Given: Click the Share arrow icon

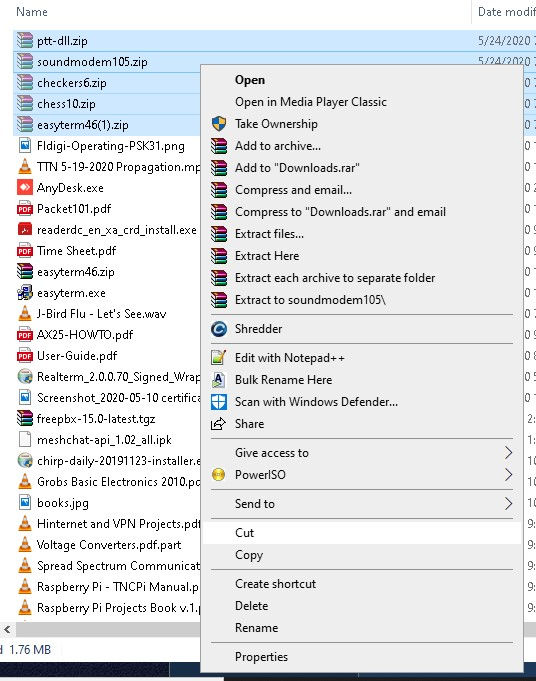Looking at the screenshot, I should [x=218, y=423].
